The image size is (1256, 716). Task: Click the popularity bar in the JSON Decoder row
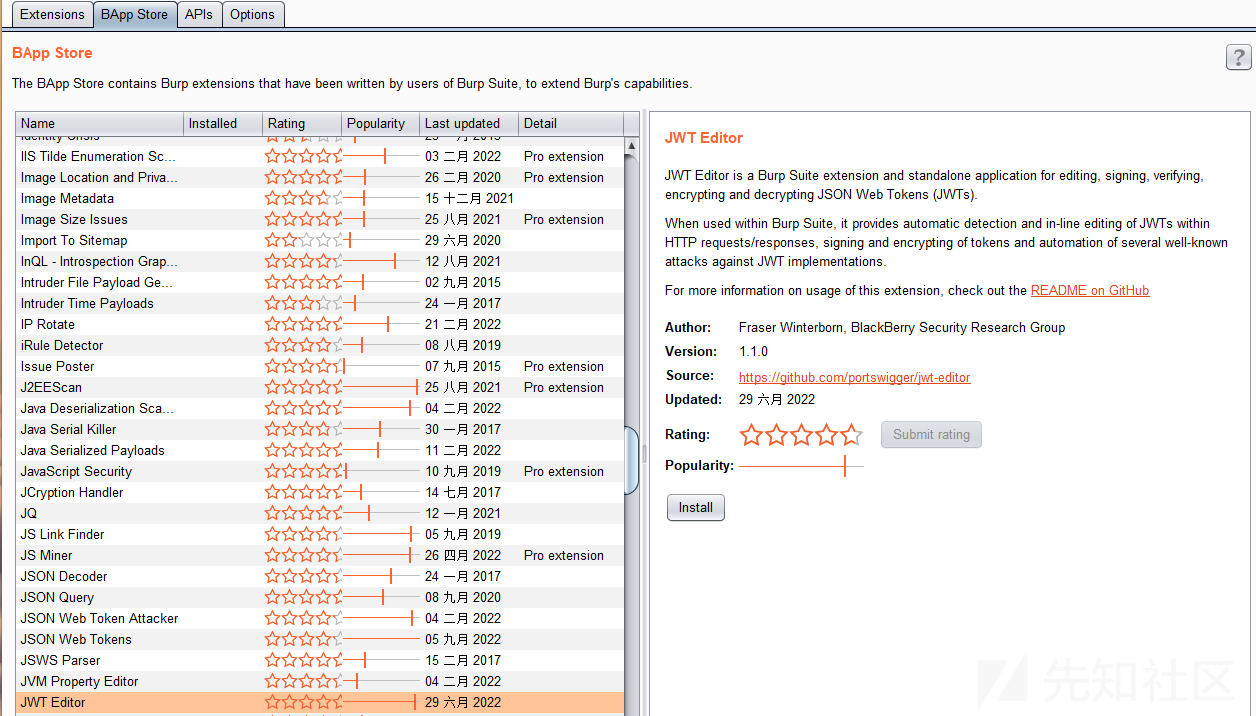click(381, 576)
